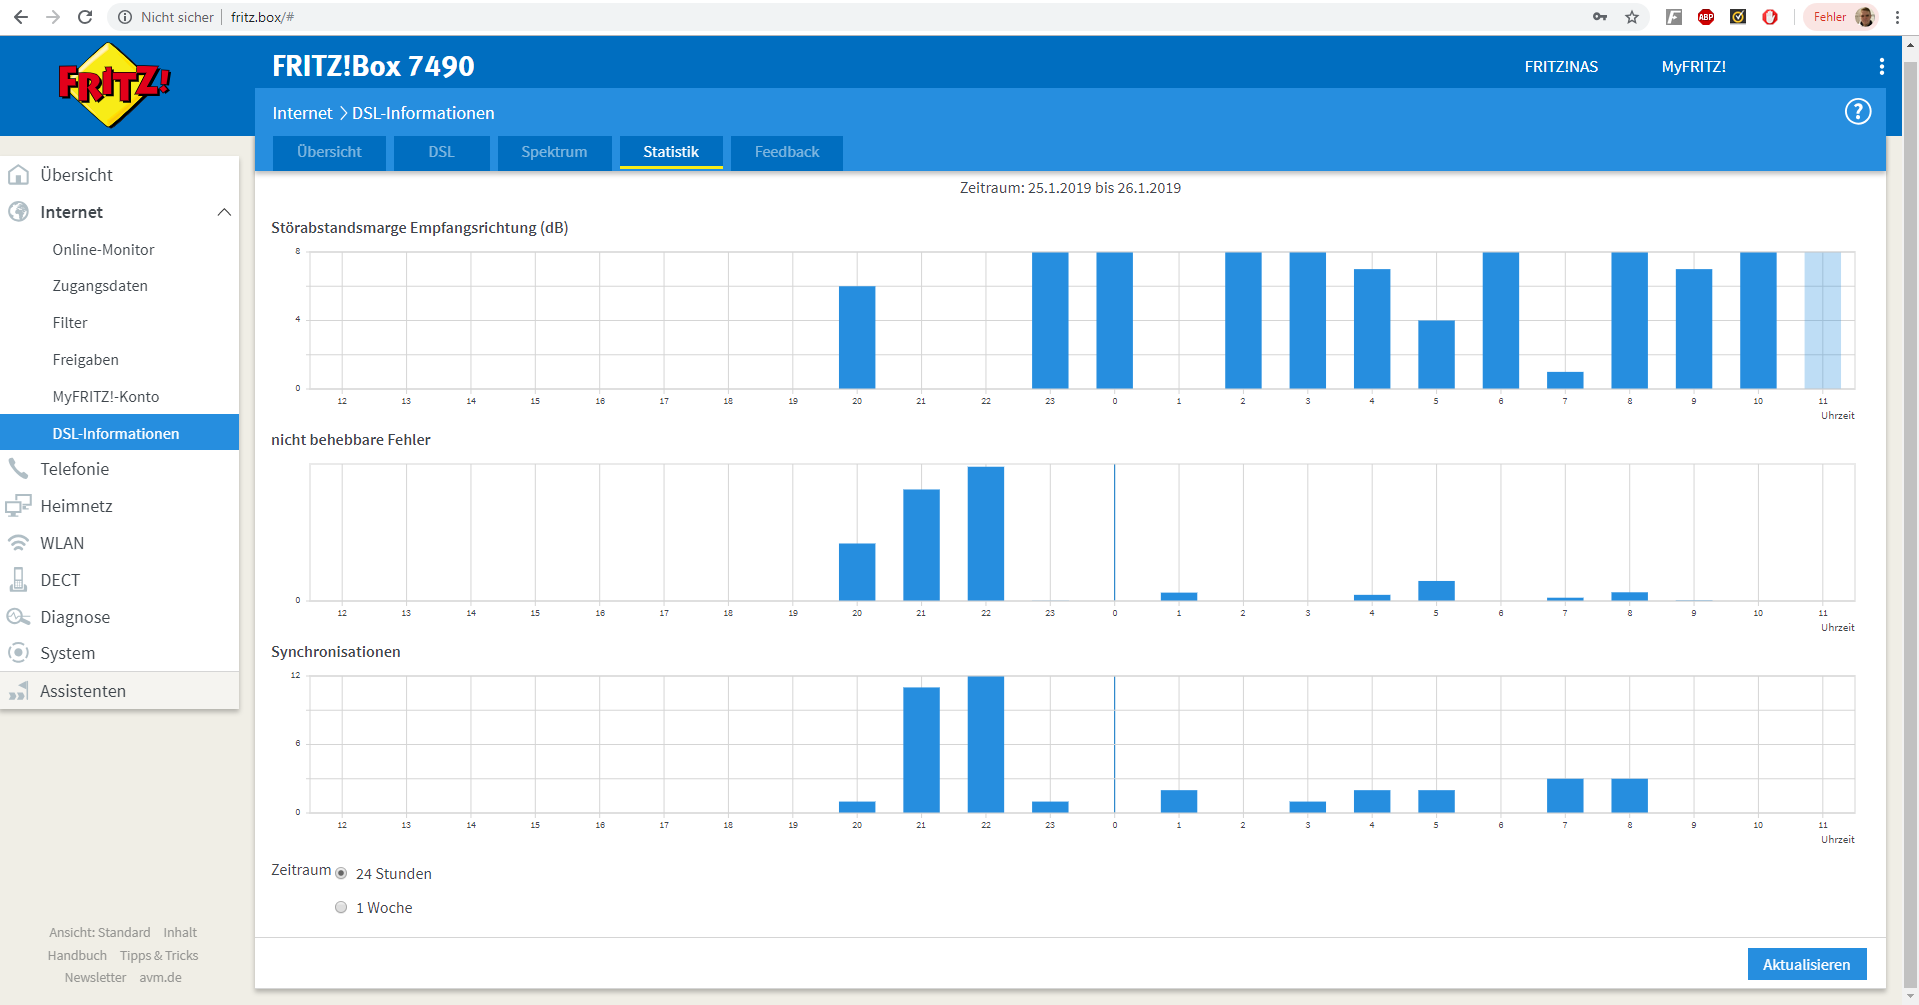Select the 1 Woche radio button
The image size is (1919, 1005).
point(341,908)
